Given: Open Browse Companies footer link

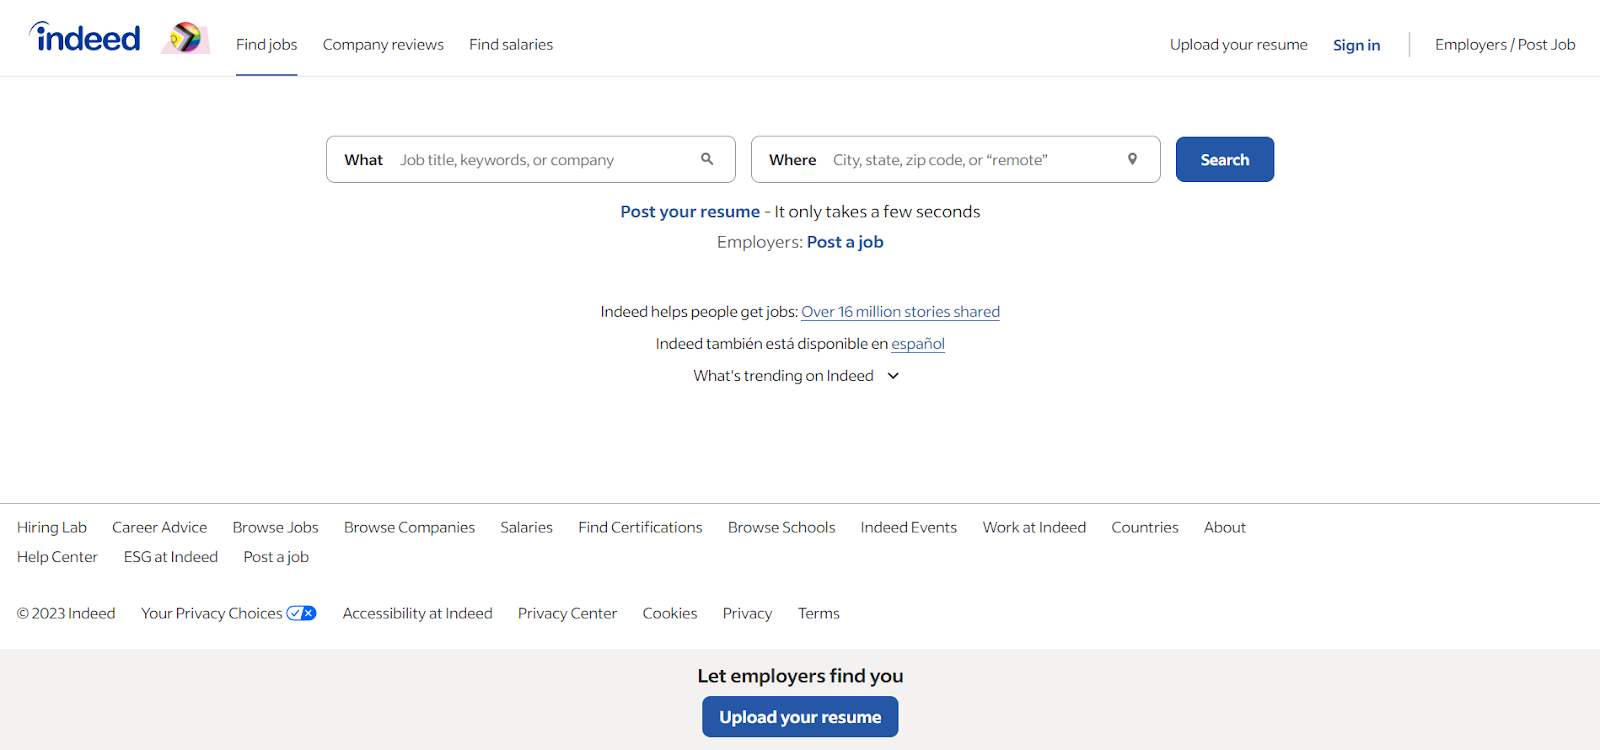Looking at the screenshot, I should click(409, 527).
